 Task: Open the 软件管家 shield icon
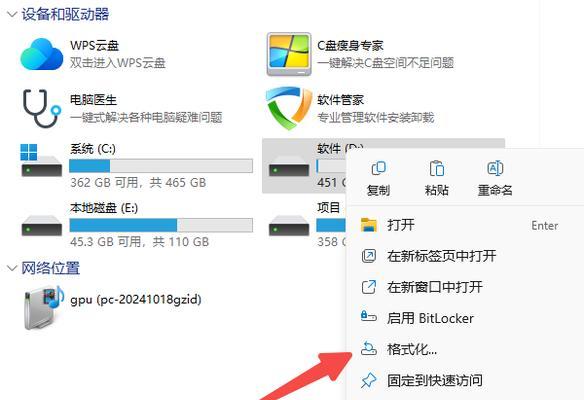pos(289,108)
